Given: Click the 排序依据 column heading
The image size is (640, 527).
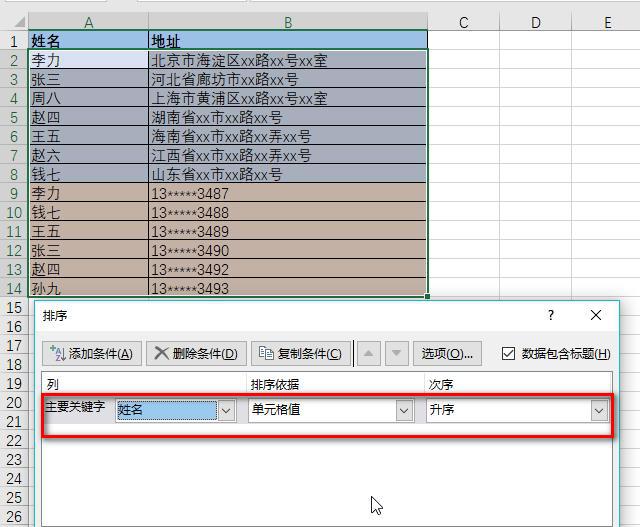Looking at the screenshot, I should 275,384.
